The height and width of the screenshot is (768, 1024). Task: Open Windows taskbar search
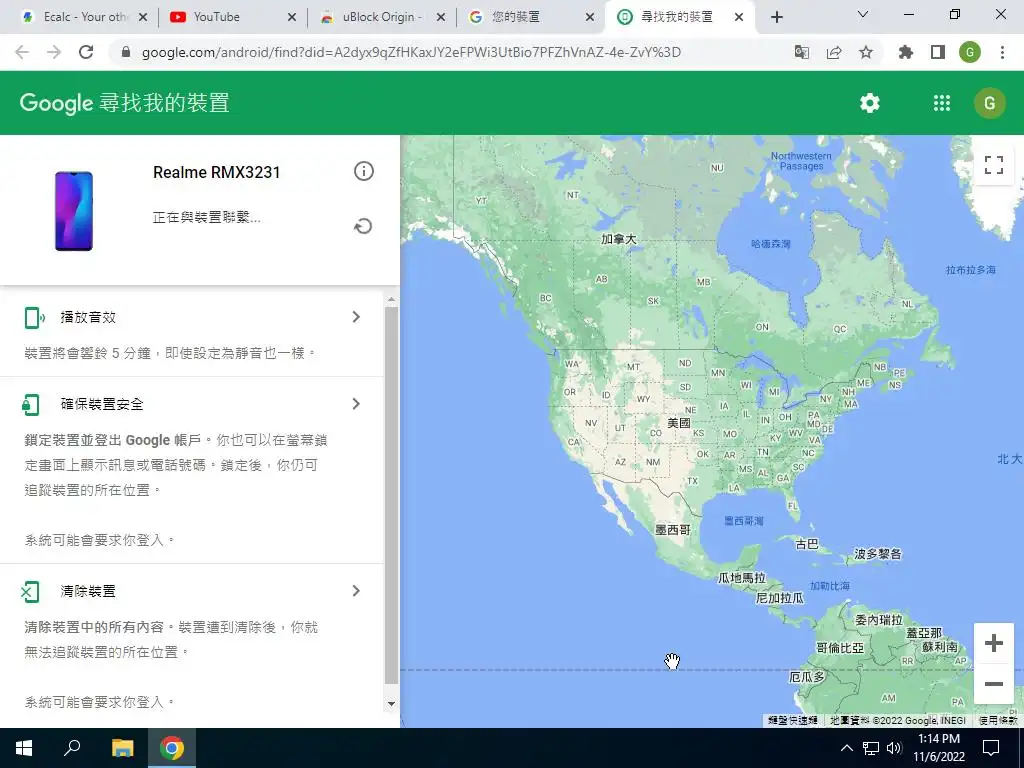click(x=72, y=748)
